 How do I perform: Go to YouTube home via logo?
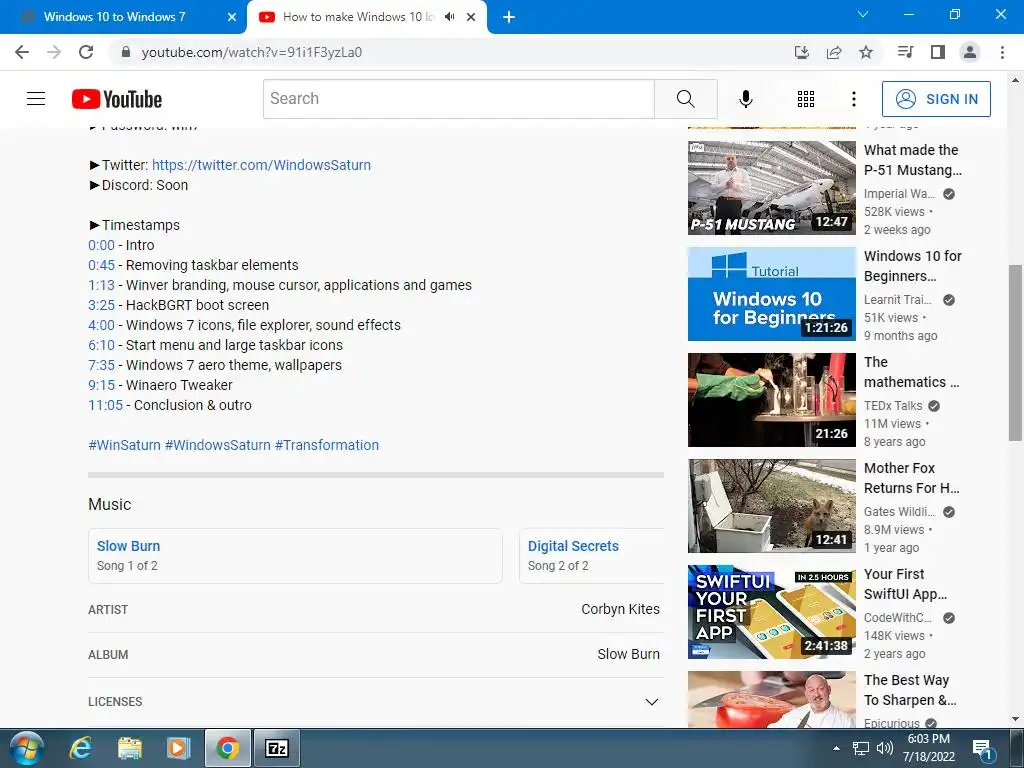117,99
